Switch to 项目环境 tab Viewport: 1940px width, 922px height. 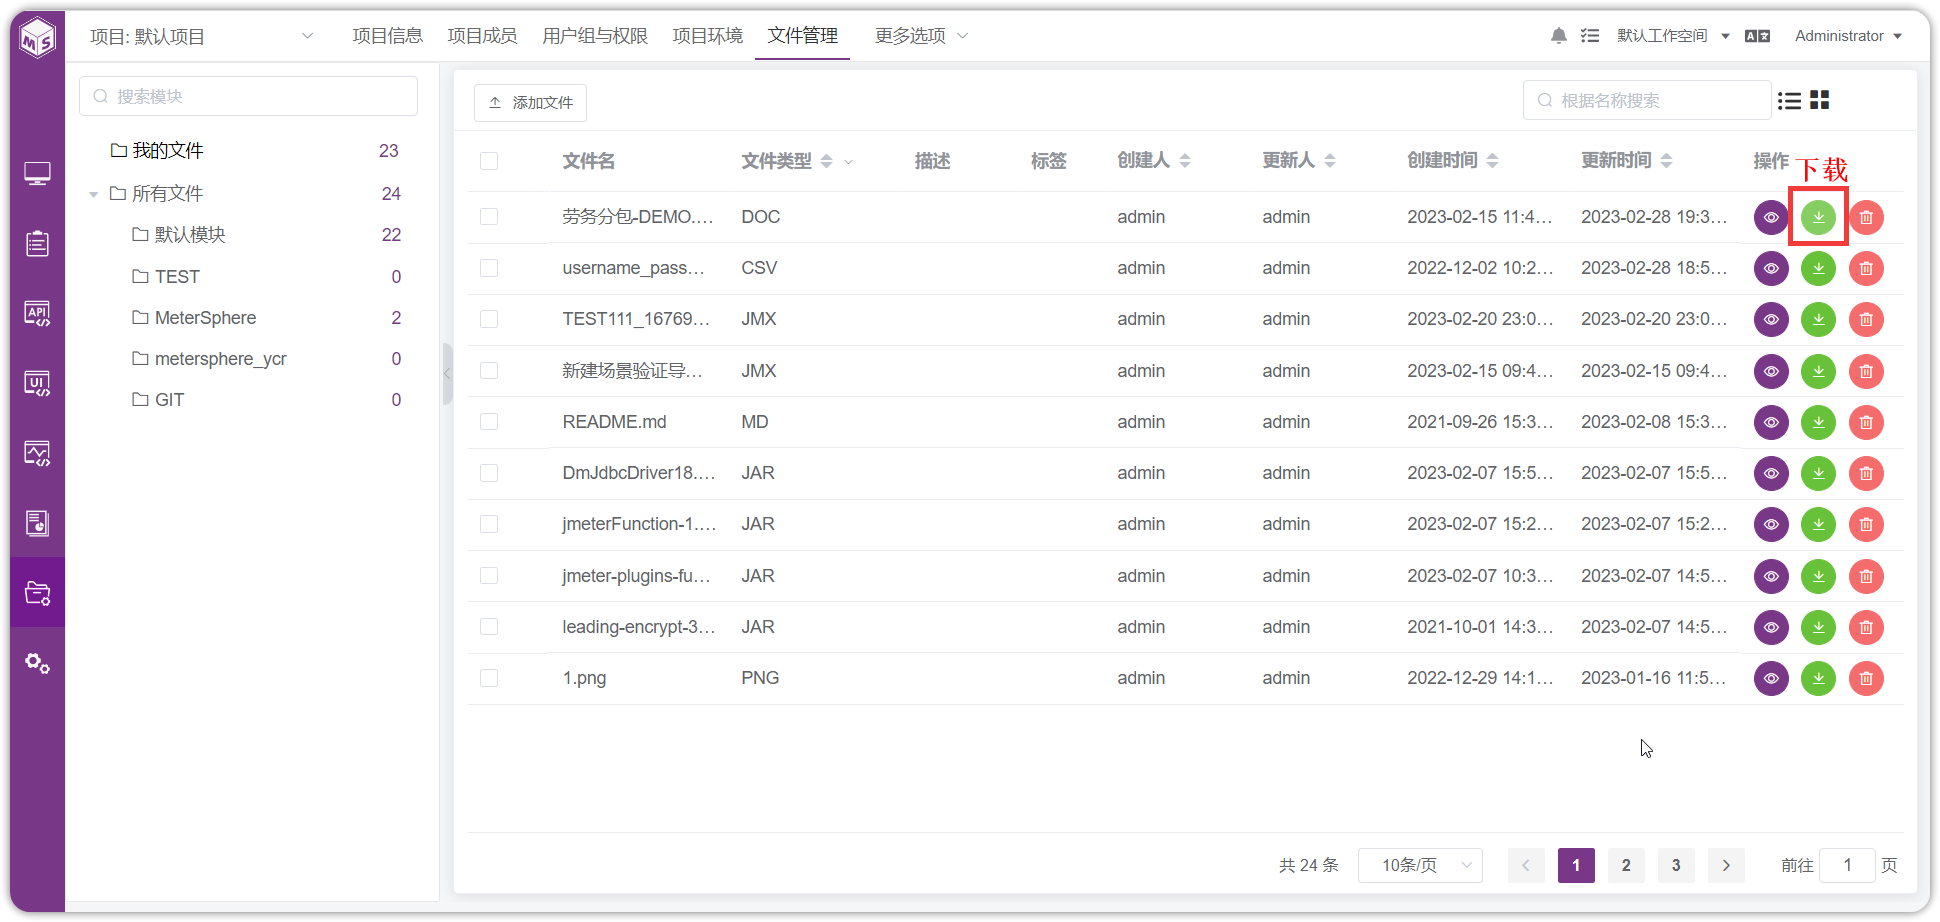click(707, 36)
